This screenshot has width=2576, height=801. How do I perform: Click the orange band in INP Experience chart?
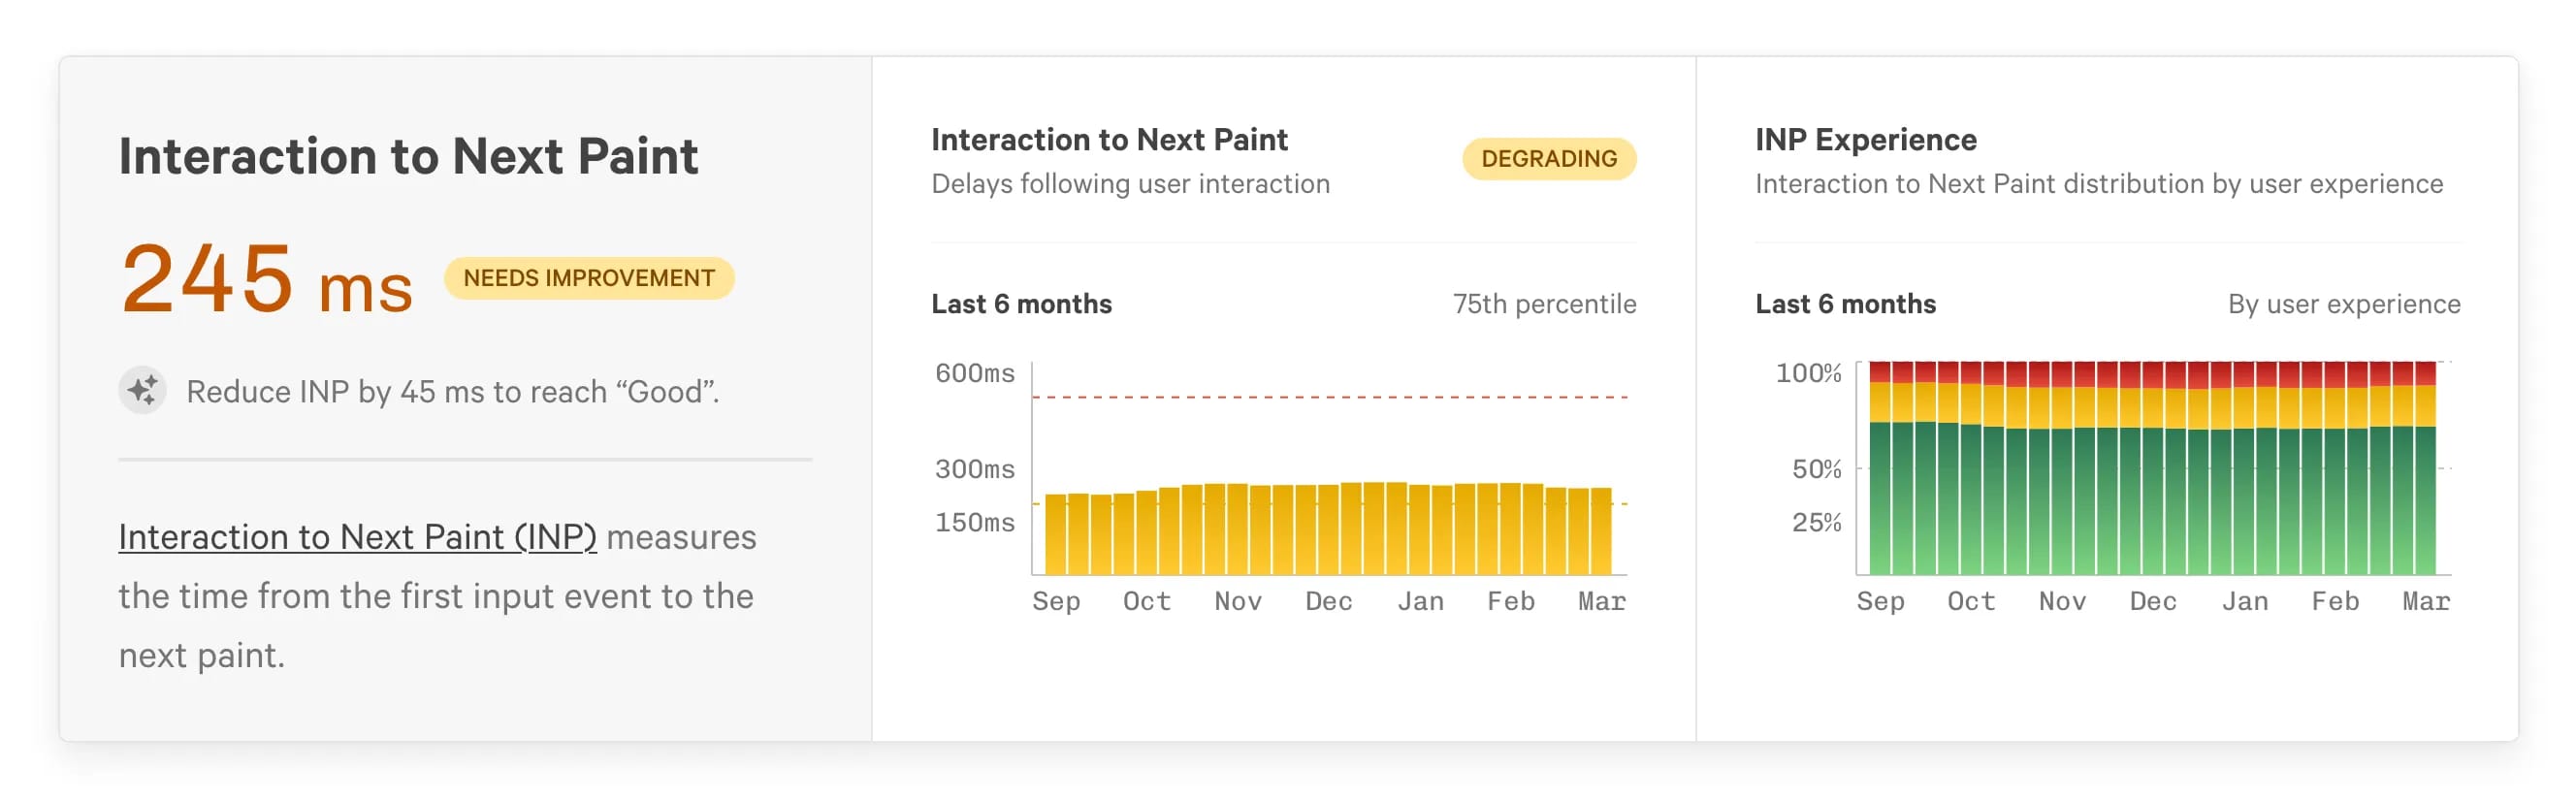click(2150, 406)
